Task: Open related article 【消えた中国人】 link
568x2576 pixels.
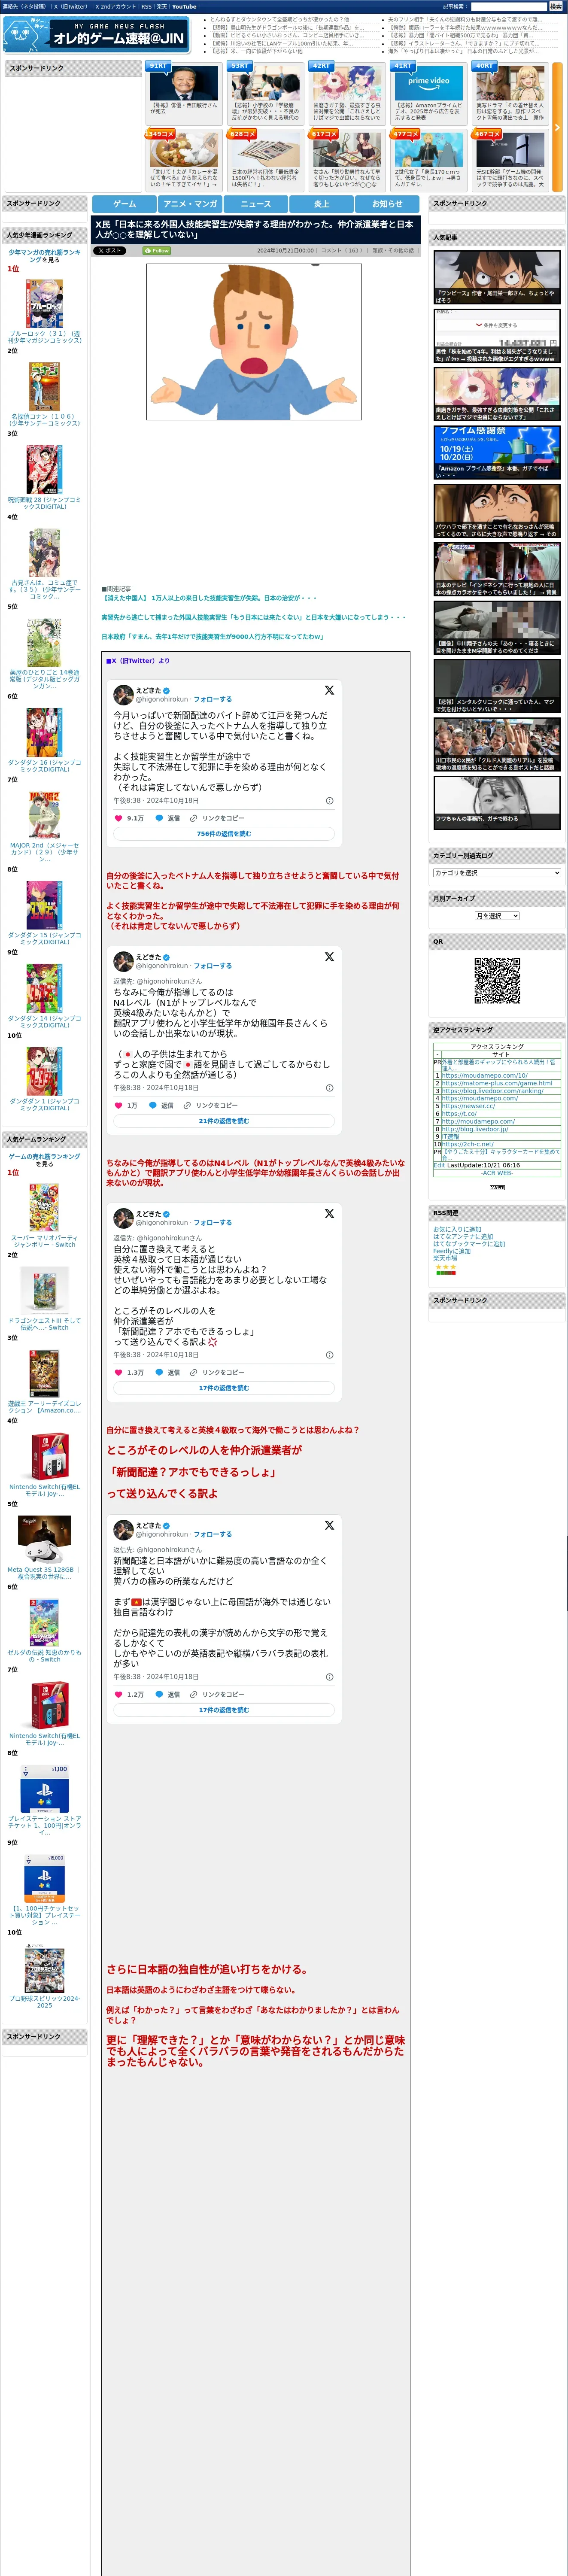Action: pos(209,598)
